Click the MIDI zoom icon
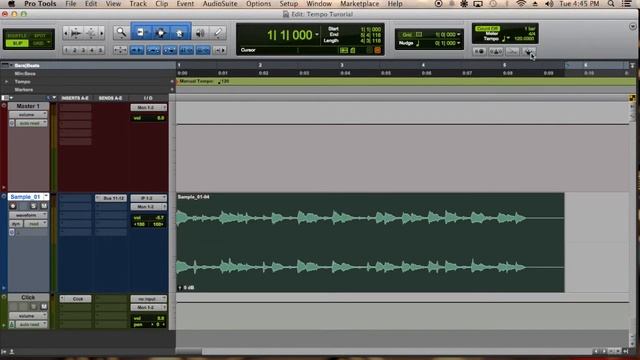The image size is (640, 360). coord(91,33)
